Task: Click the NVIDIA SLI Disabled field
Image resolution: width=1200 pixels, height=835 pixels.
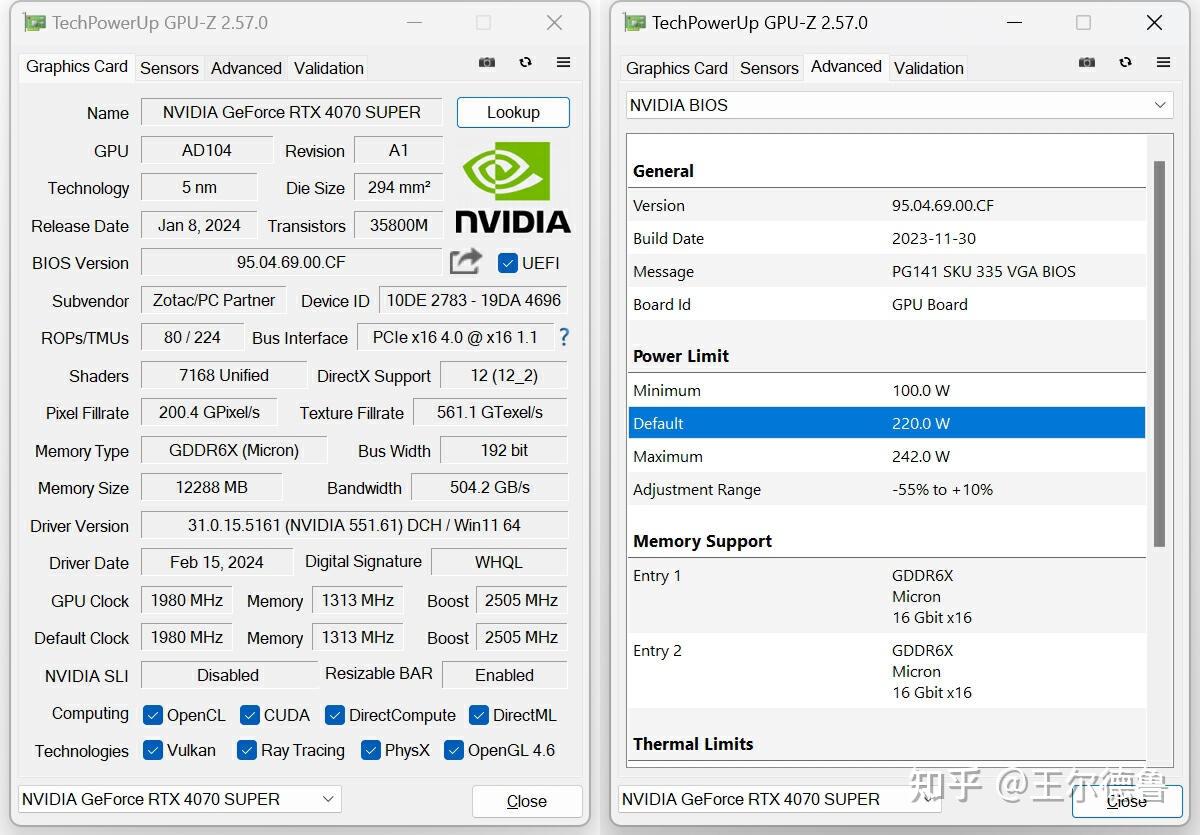Action: pos(228,675)
